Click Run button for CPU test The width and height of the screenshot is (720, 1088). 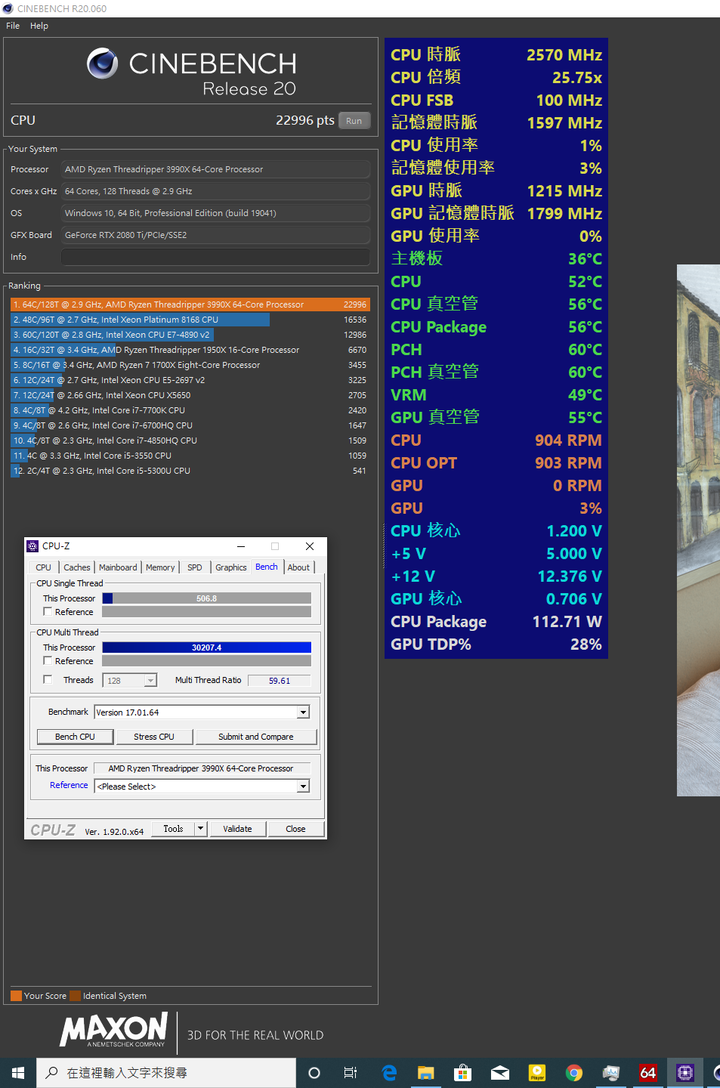click(354, 121)
